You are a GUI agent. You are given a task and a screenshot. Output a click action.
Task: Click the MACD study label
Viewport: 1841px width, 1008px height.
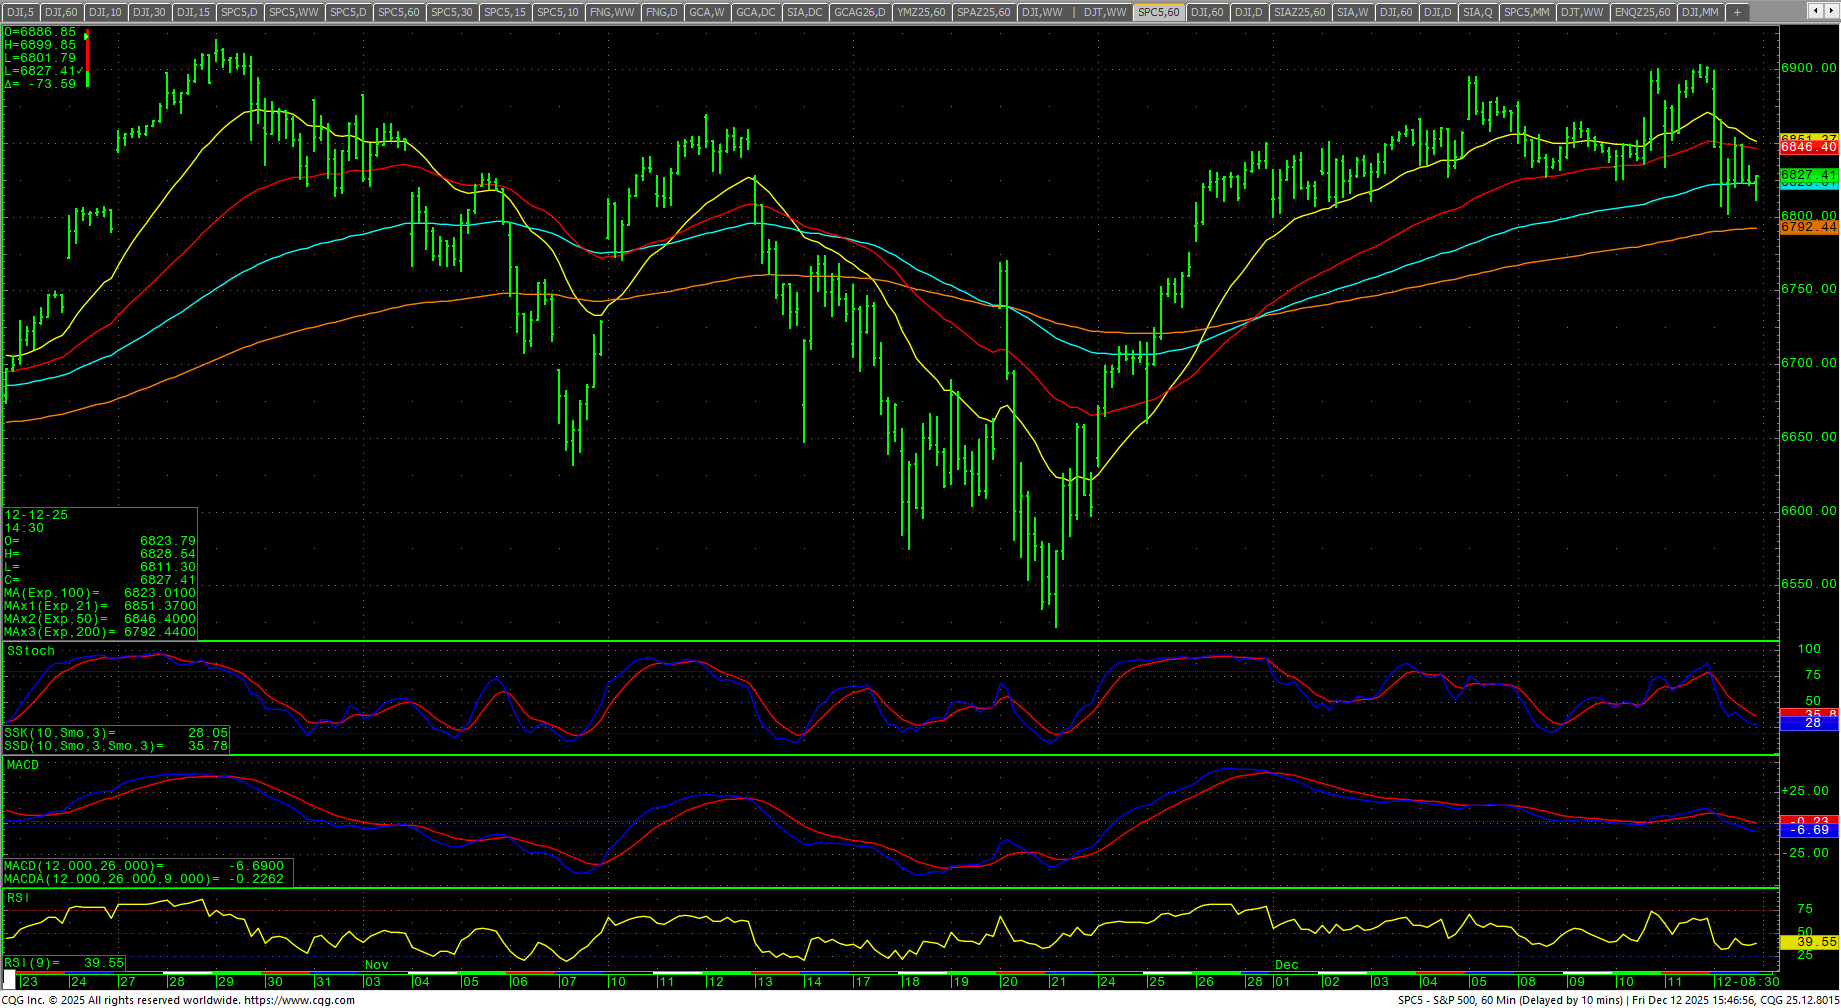[x=23, y=765]
